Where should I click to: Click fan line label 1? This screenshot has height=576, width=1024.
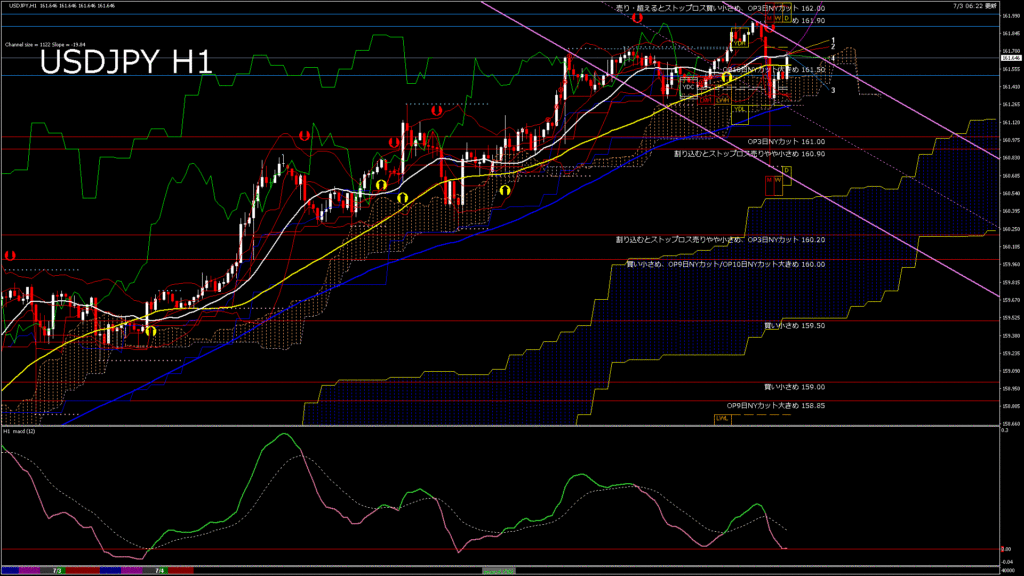(834, 39)
